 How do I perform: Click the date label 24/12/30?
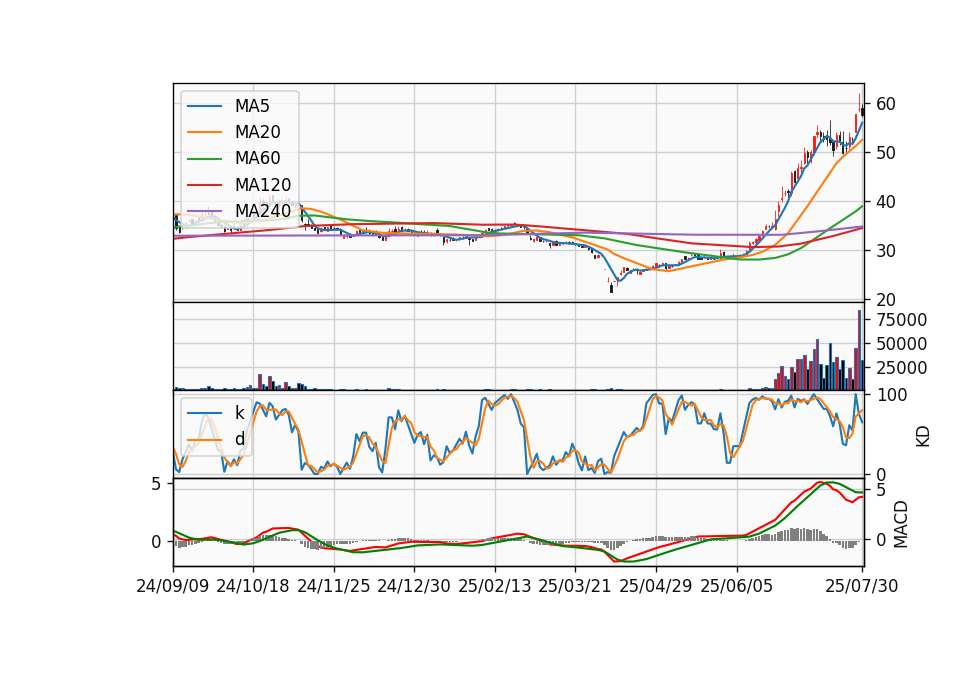tap(414, 586)
